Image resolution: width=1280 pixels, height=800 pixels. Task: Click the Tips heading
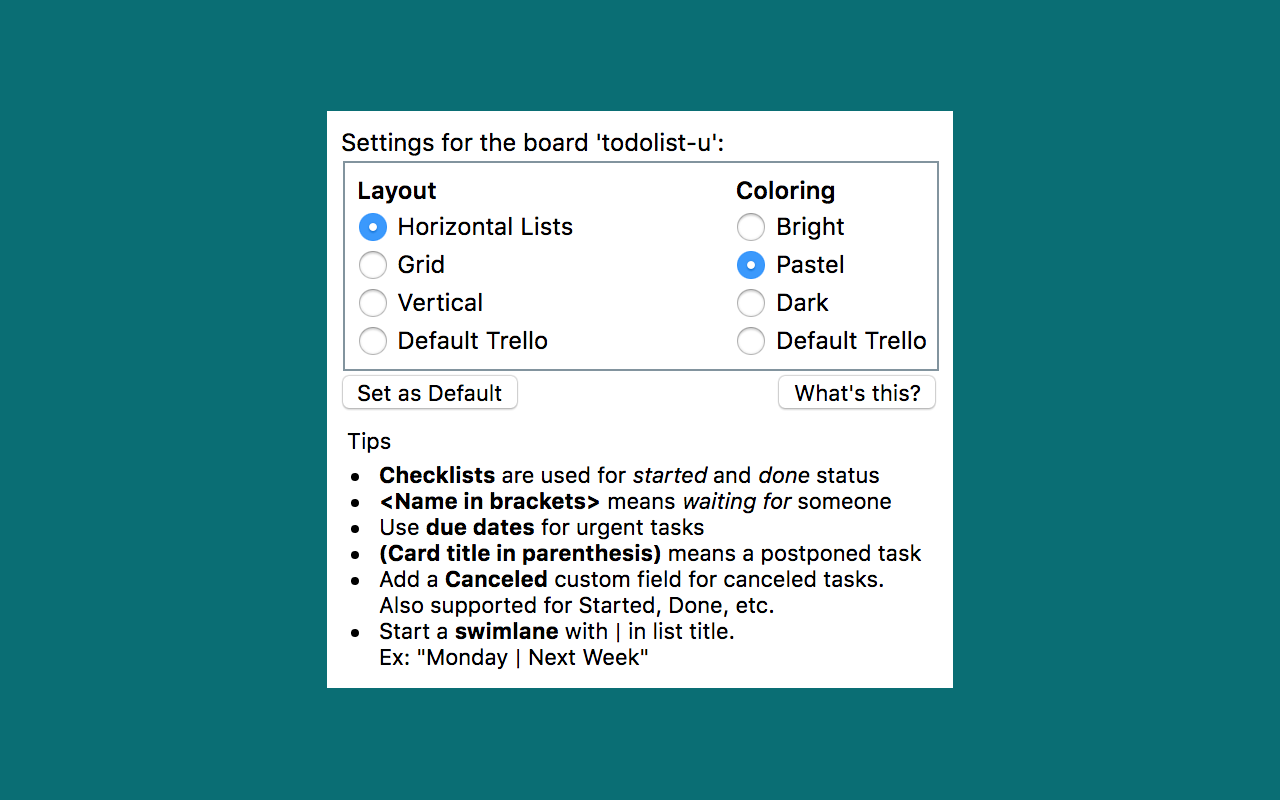coord(369,442)
